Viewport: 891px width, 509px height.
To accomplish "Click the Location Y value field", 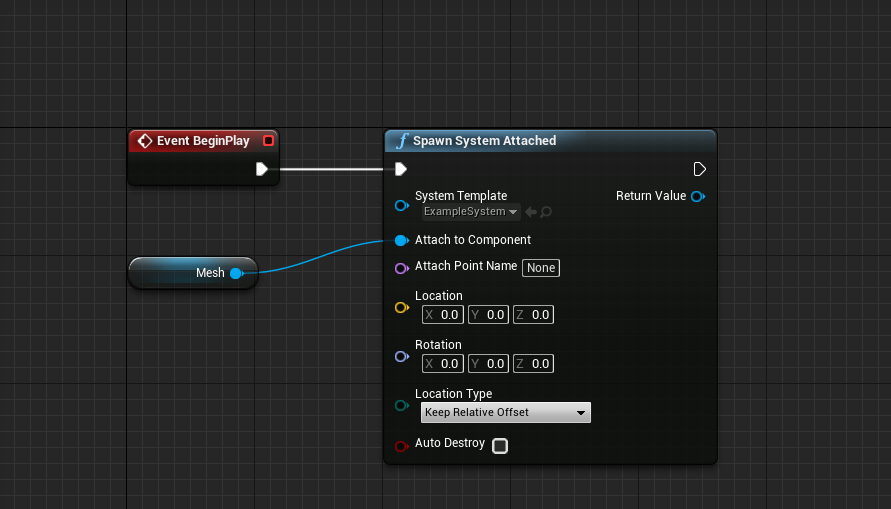I will [x=489, y=315].
